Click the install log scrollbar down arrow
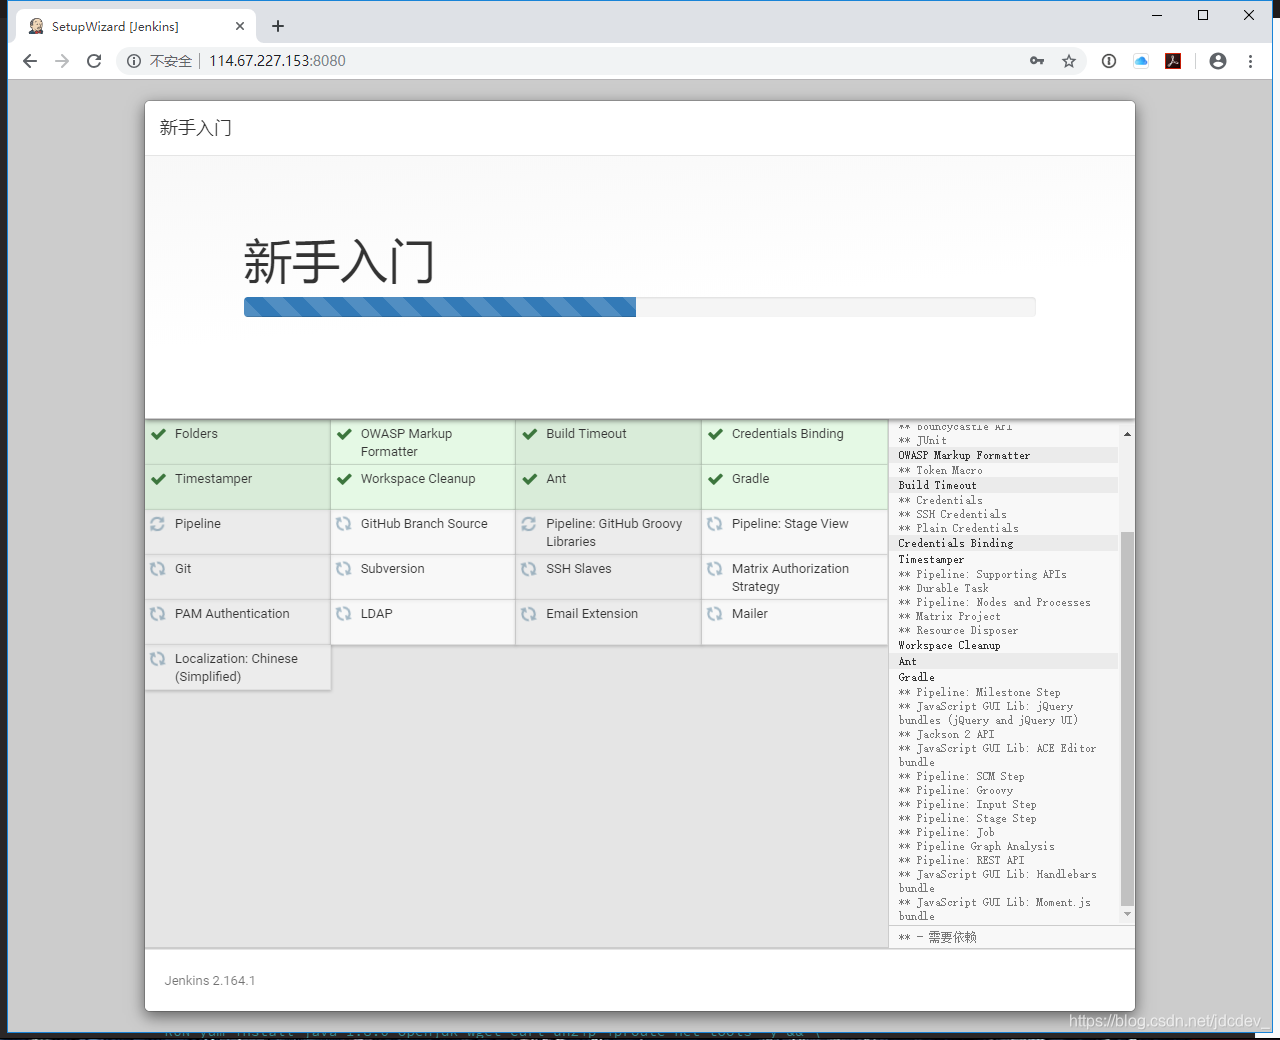The width and height of the screenshot is (1280, 1040). pos(1127,914)
